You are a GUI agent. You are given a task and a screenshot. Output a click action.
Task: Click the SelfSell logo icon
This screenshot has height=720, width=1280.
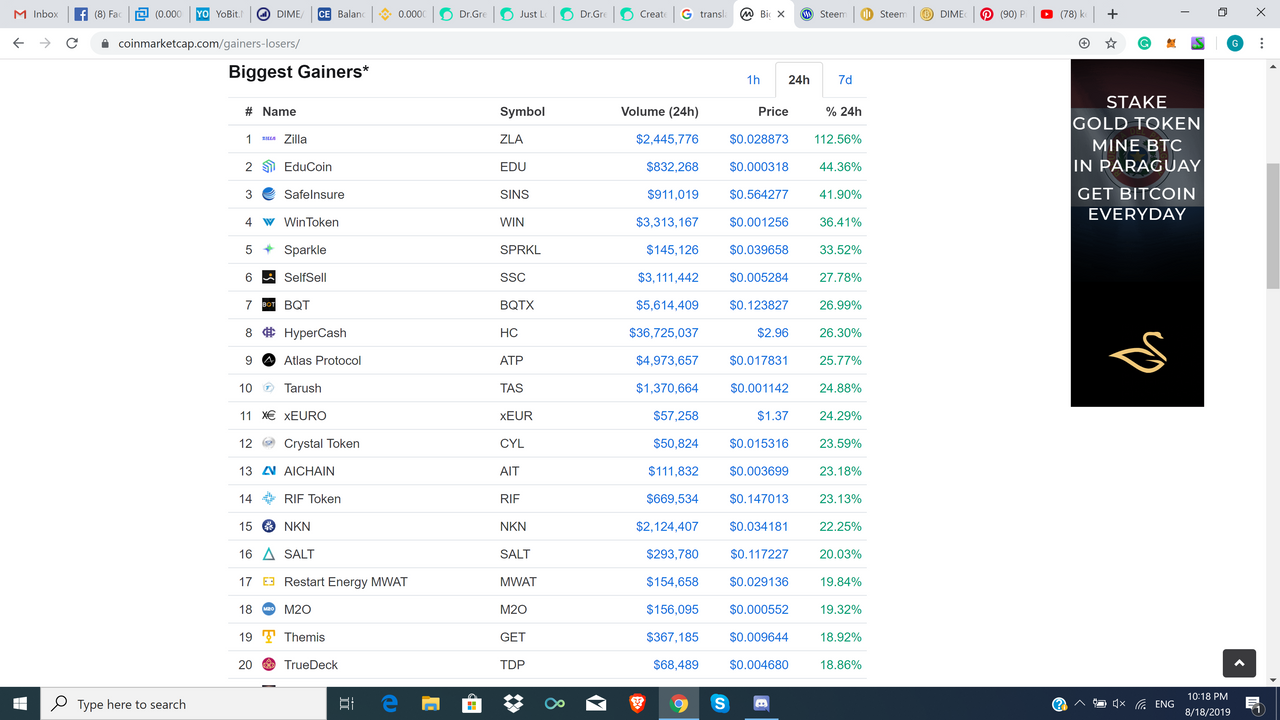[x=269, y=277]
